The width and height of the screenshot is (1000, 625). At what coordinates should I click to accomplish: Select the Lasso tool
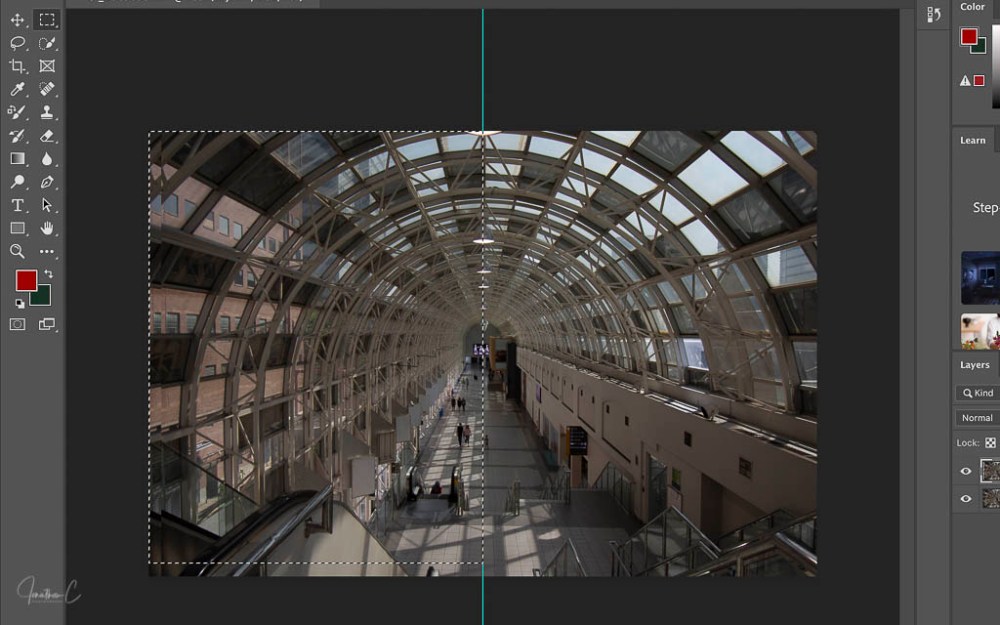(x=17, y=43)
